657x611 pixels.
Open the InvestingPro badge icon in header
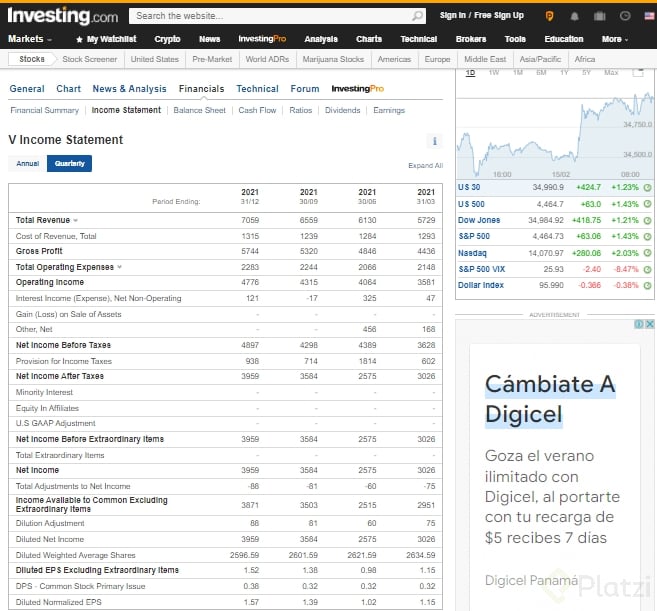point(549,16)
